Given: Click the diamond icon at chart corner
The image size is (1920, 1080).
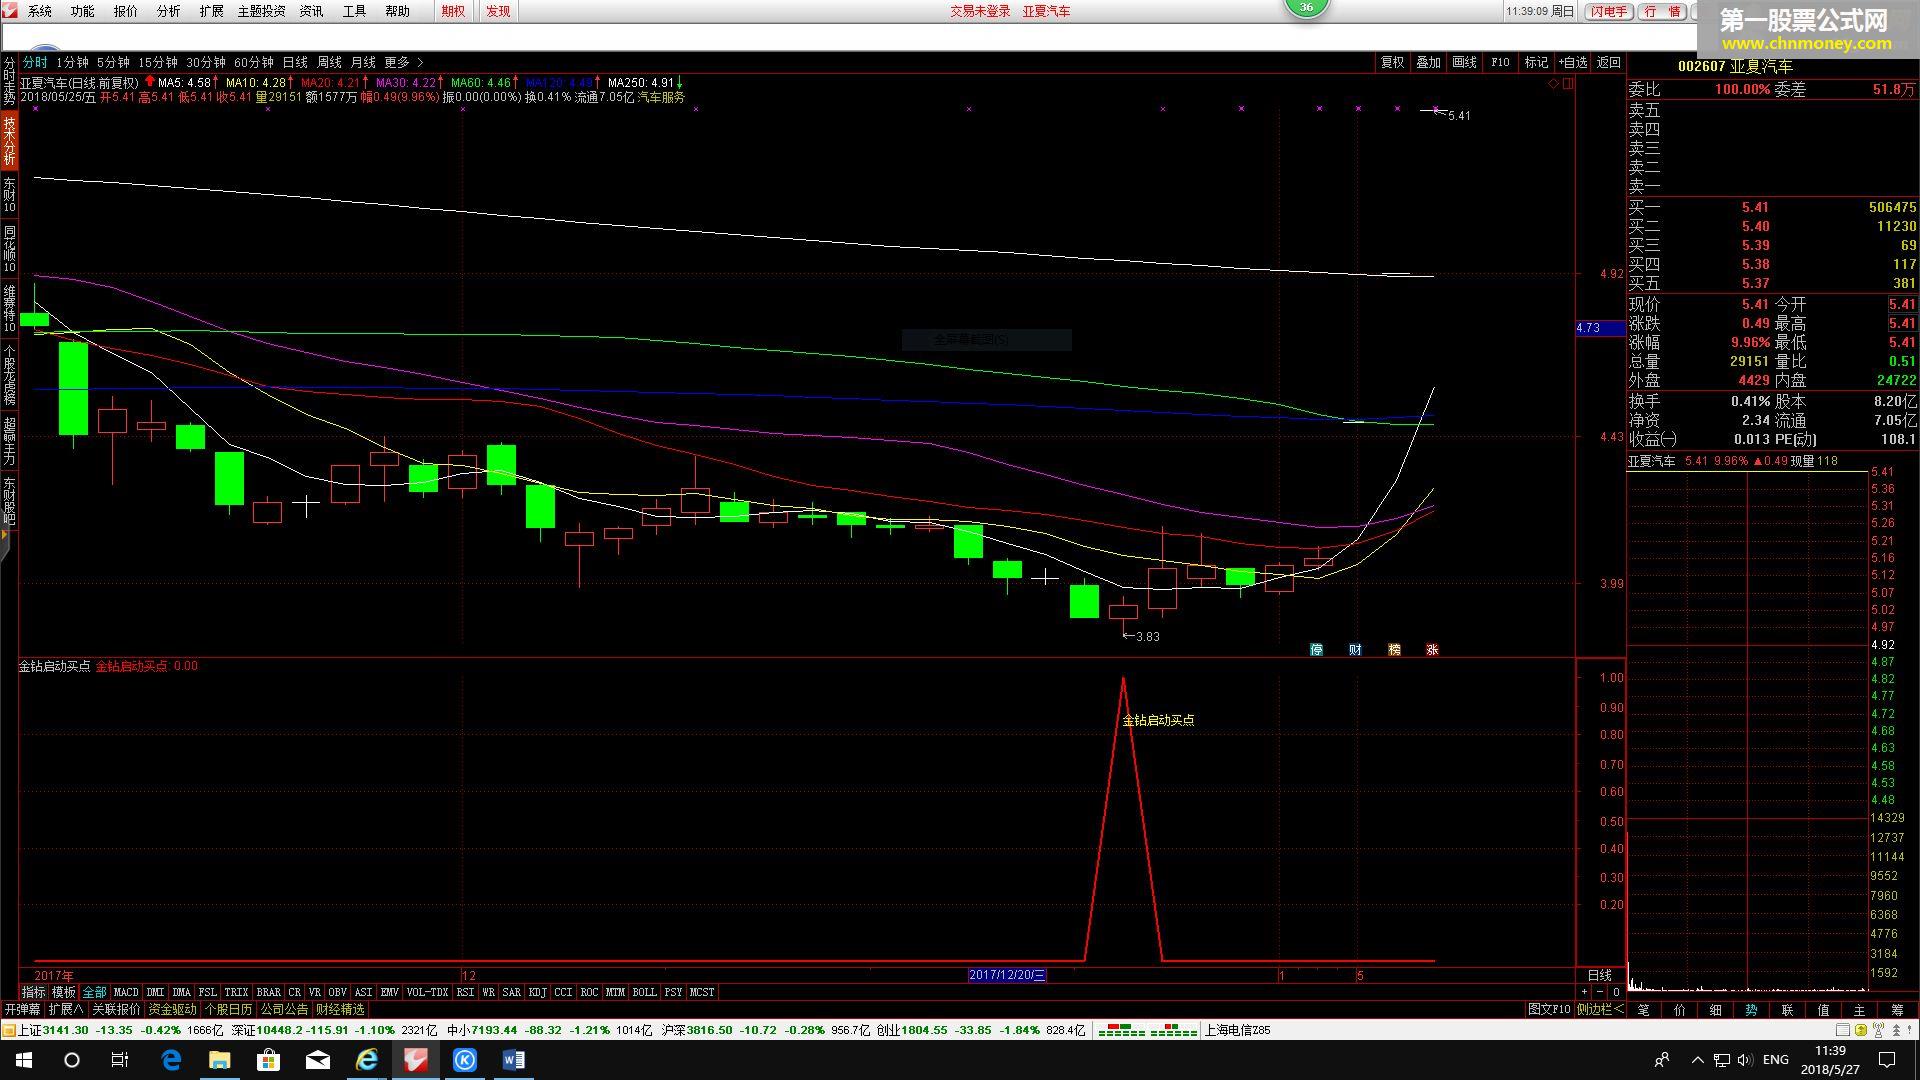Looking at the screenshot, I should tap(1553, 84).
